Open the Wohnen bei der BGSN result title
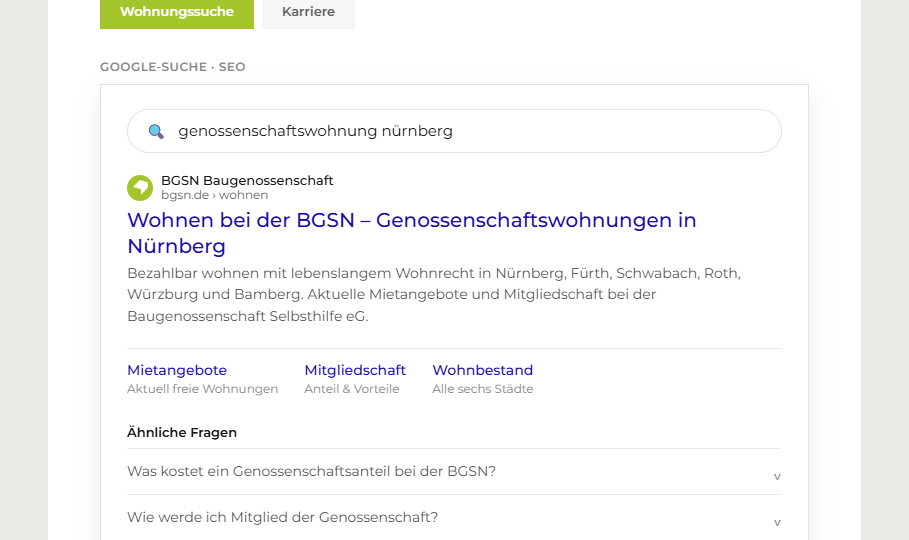The image size is (909, 540). (412, 233)
